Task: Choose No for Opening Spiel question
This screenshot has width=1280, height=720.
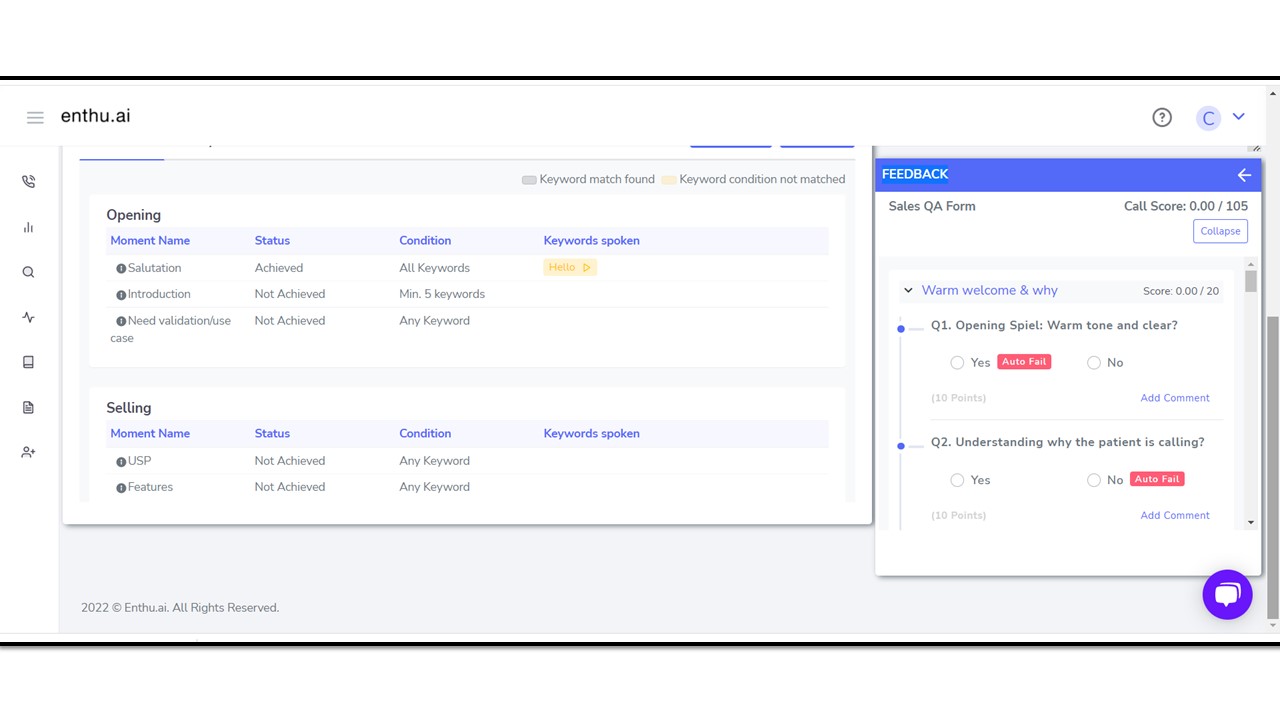Action: tap(1094, 362)
